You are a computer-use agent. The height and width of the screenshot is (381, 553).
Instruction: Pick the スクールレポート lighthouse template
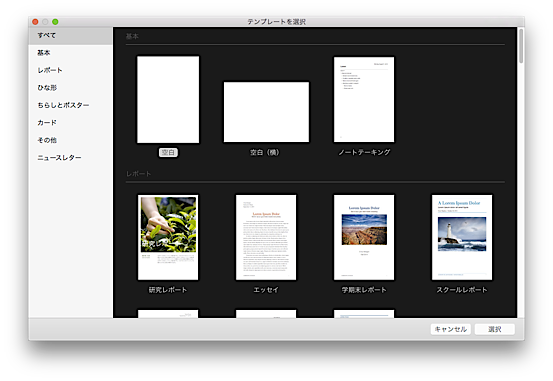point(462,237)
